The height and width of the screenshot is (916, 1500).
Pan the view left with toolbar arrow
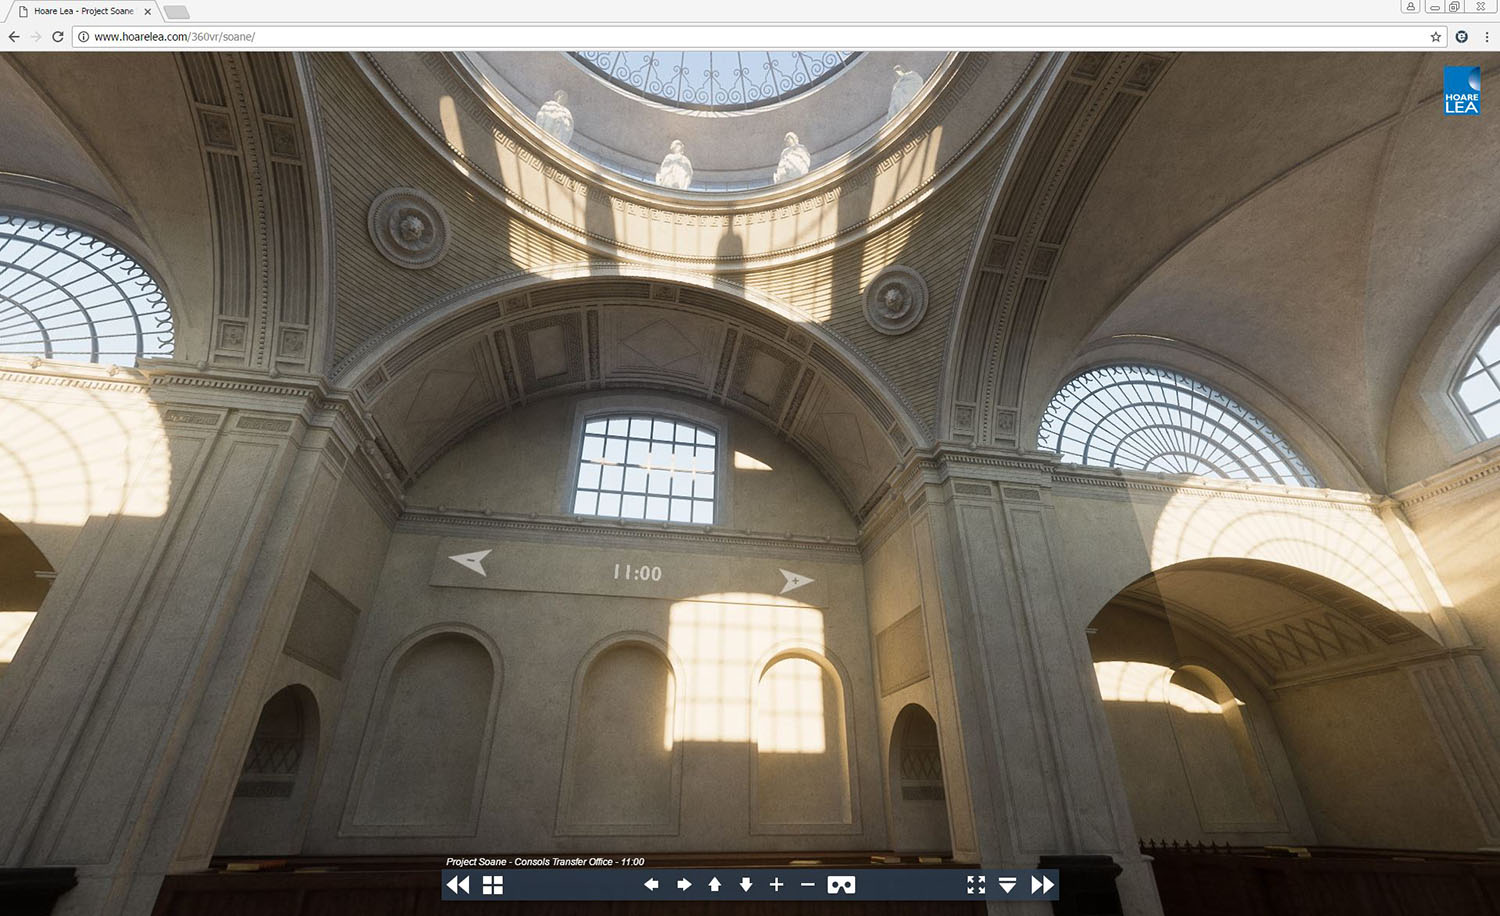pos(651,885)
